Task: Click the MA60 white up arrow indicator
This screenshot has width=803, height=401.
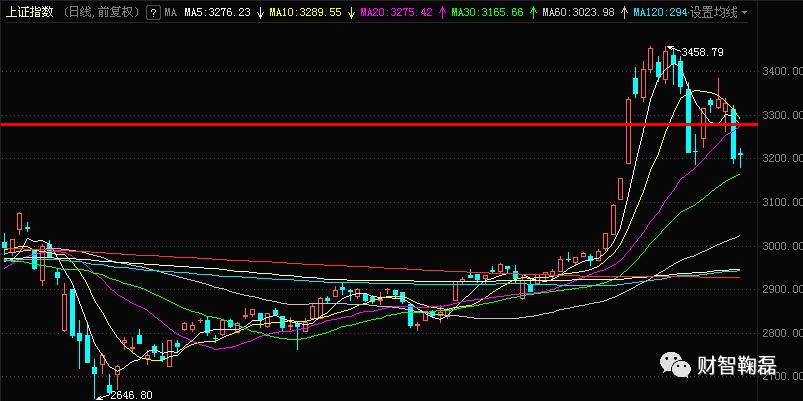Action: coord(623,13)
